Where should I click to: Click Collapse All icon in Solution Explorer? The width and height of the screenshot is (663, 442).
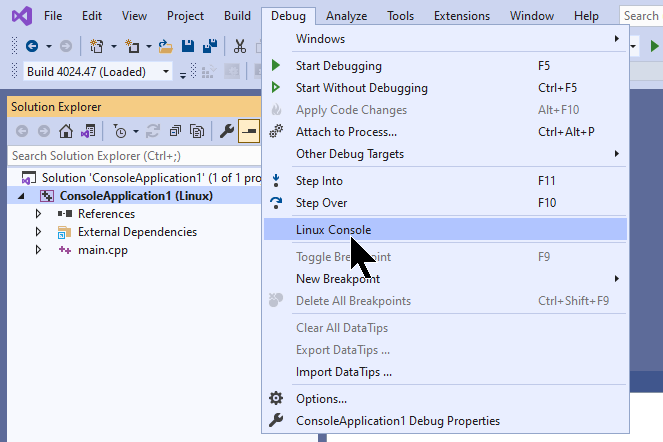tap(175, 132)
